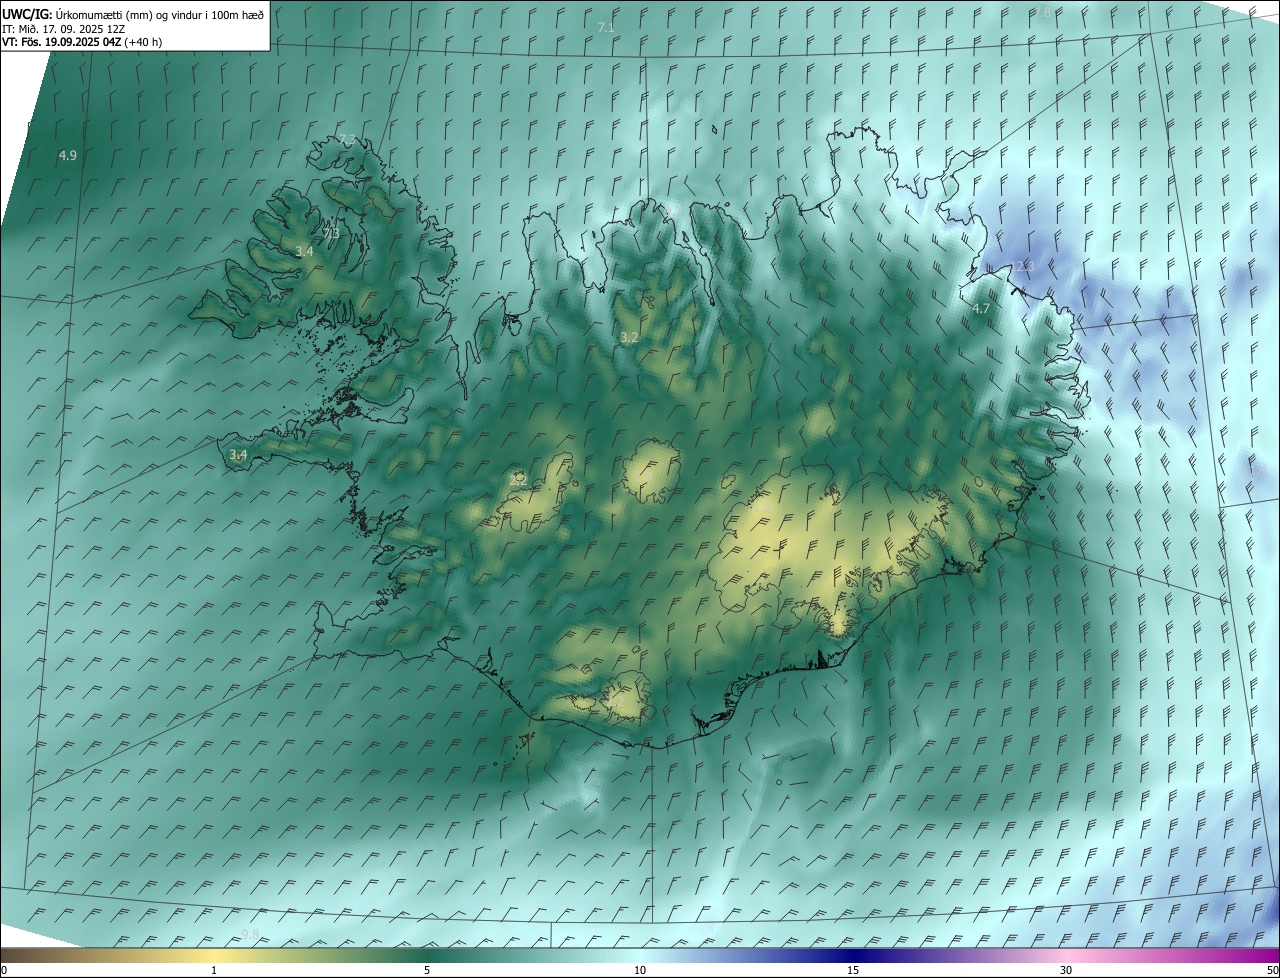Select the 30 tick on the color scale

1066,970
